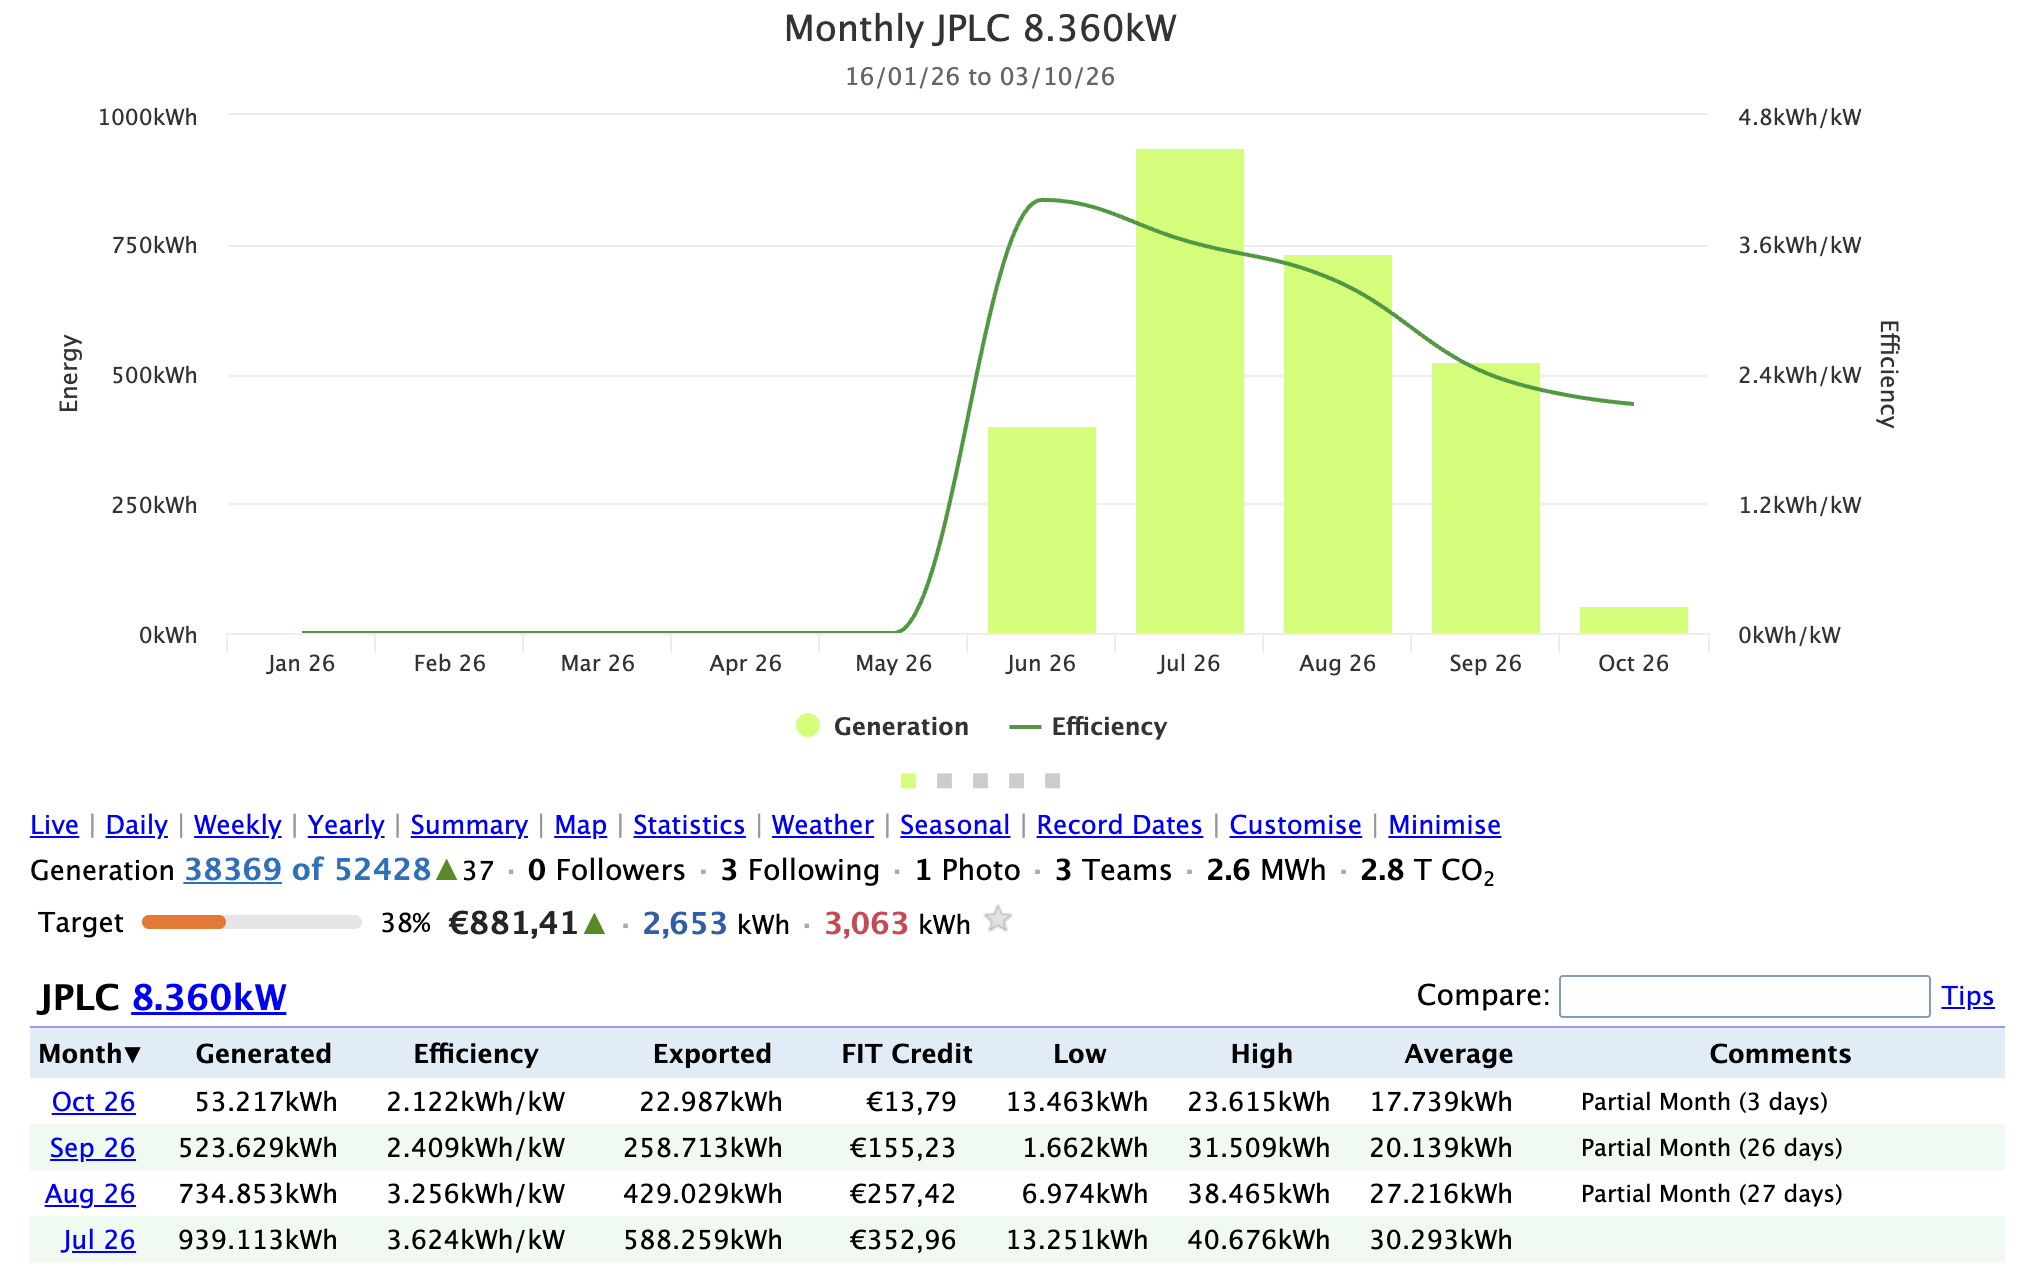Click the Aug 26 generation bar

point(1338,444)
